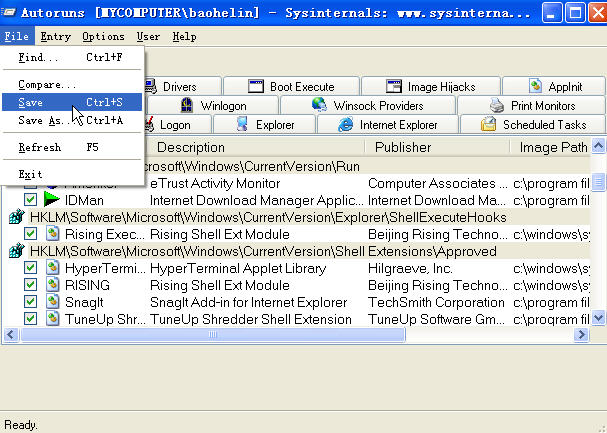Image resolution: width=607 pixels, height=433 pixels.
Task: Click the vertical scrollbar down arrow
Action: click(x=598, y=318)
